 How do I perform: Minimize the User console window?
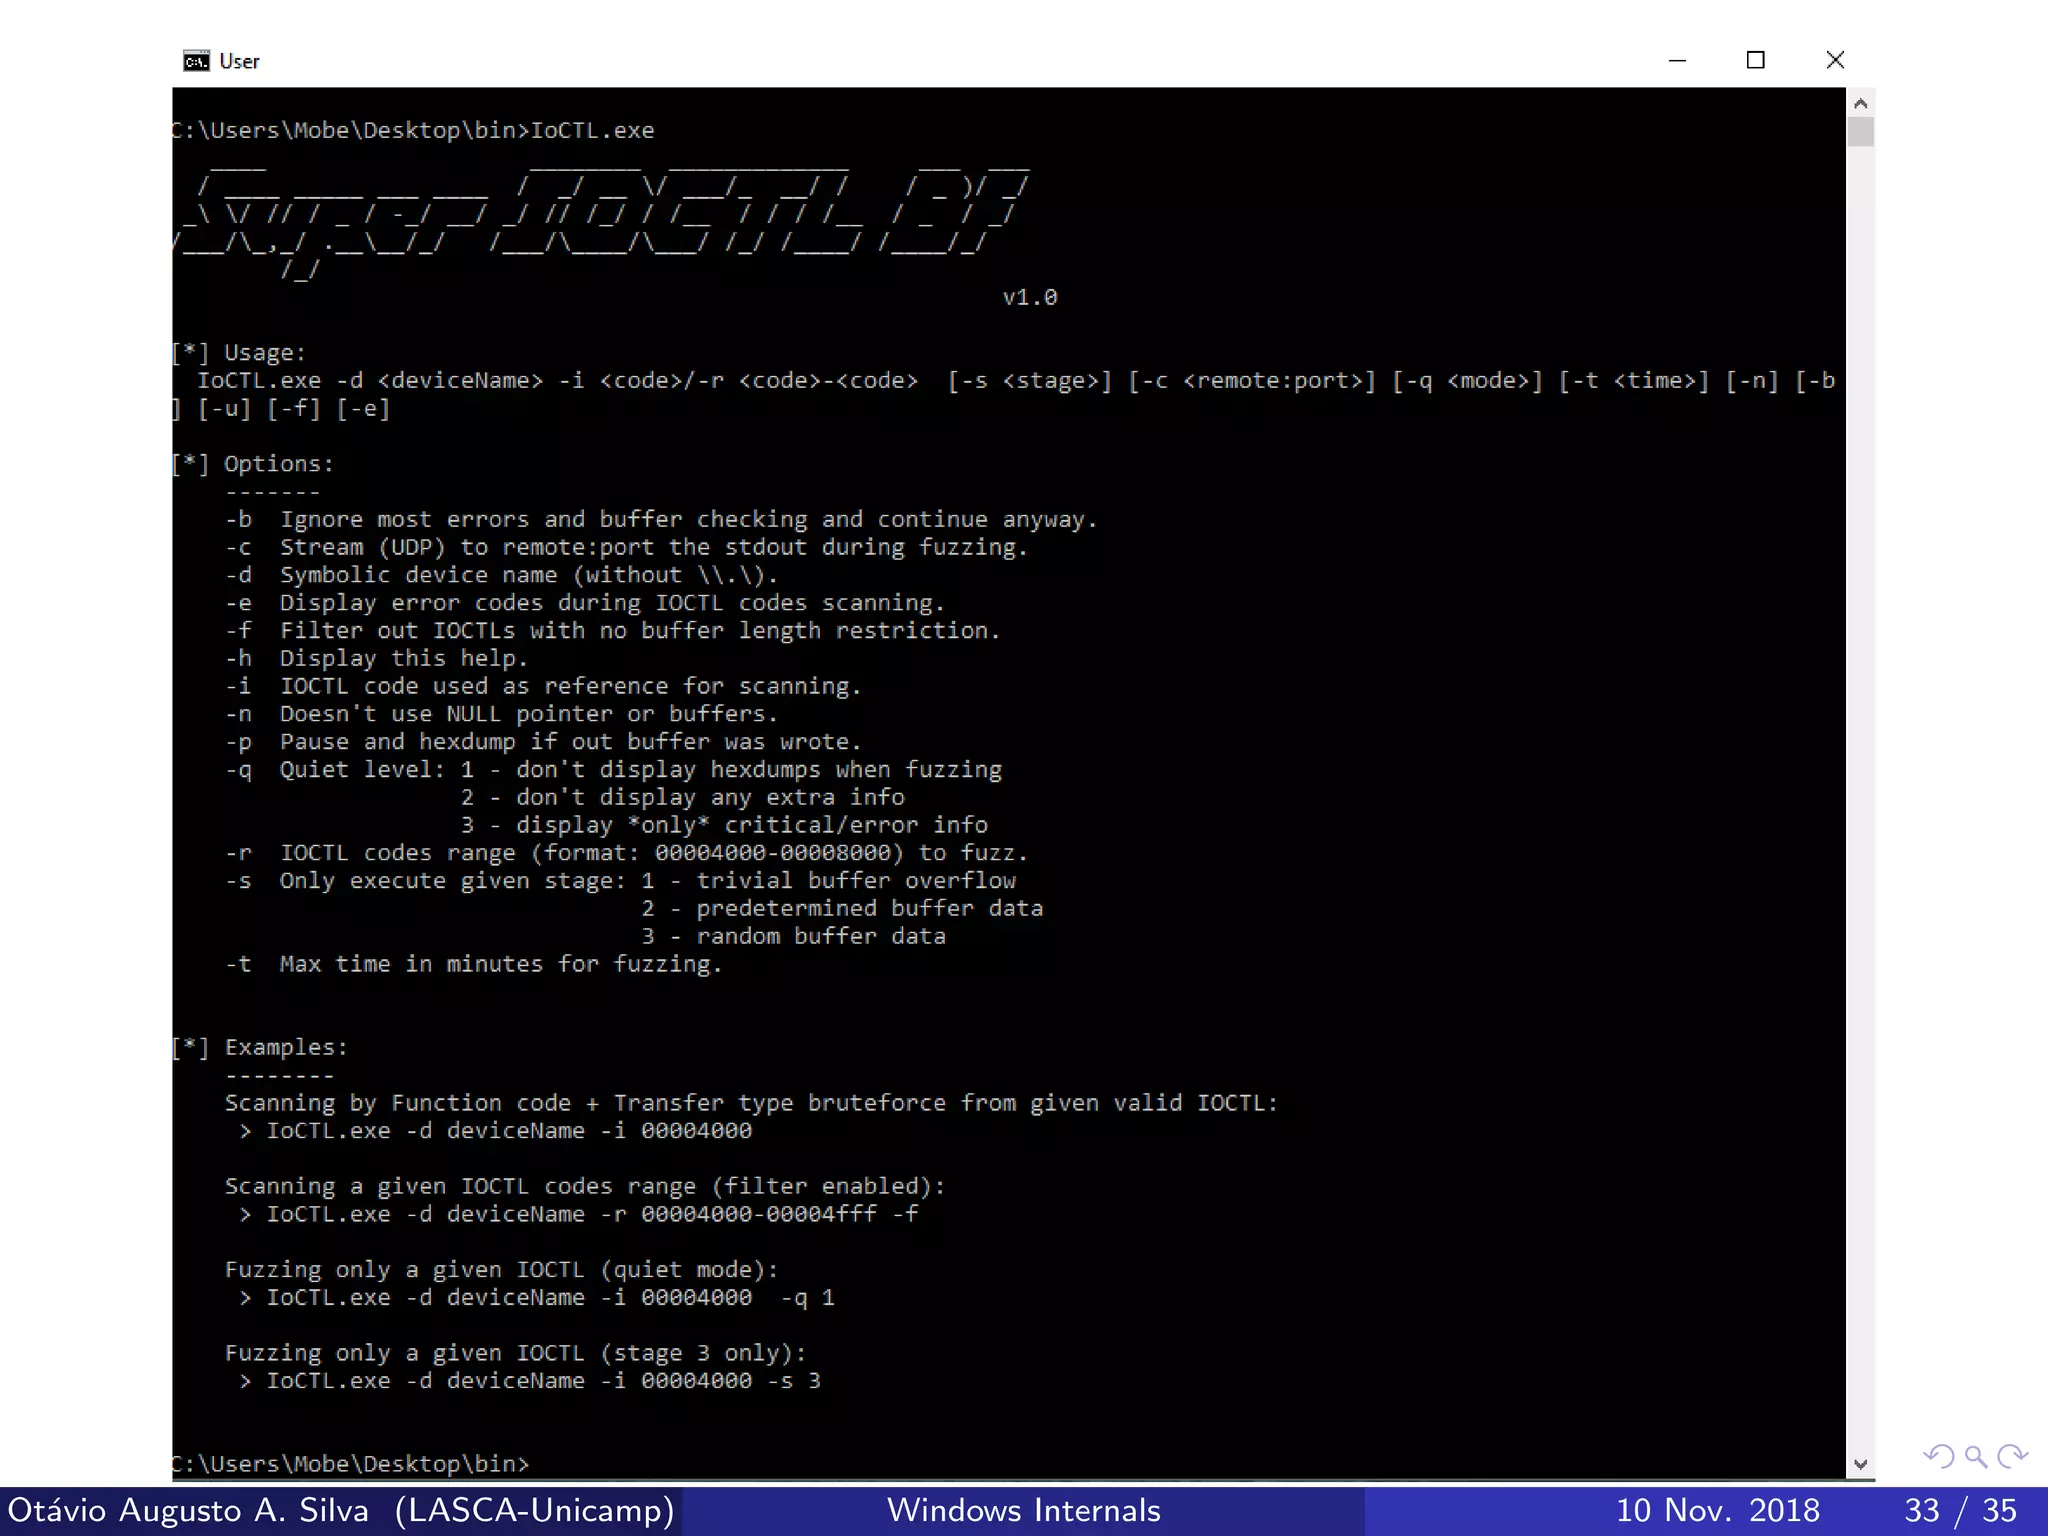point(1677,61)
